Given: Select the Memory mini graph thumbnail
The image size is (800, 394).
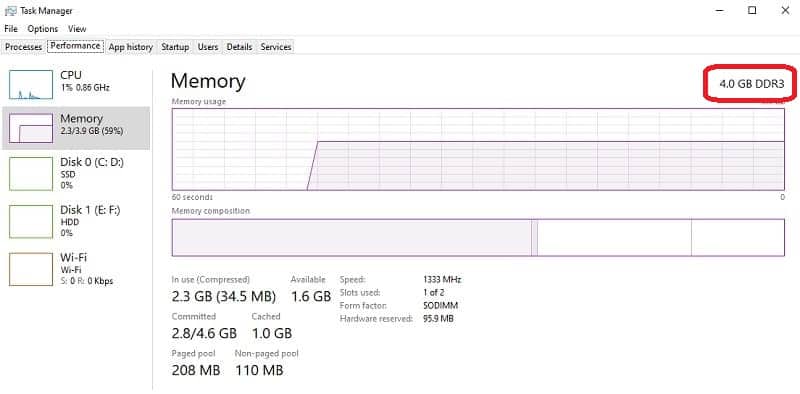Looking at the screenshot, I should (31, 128).
